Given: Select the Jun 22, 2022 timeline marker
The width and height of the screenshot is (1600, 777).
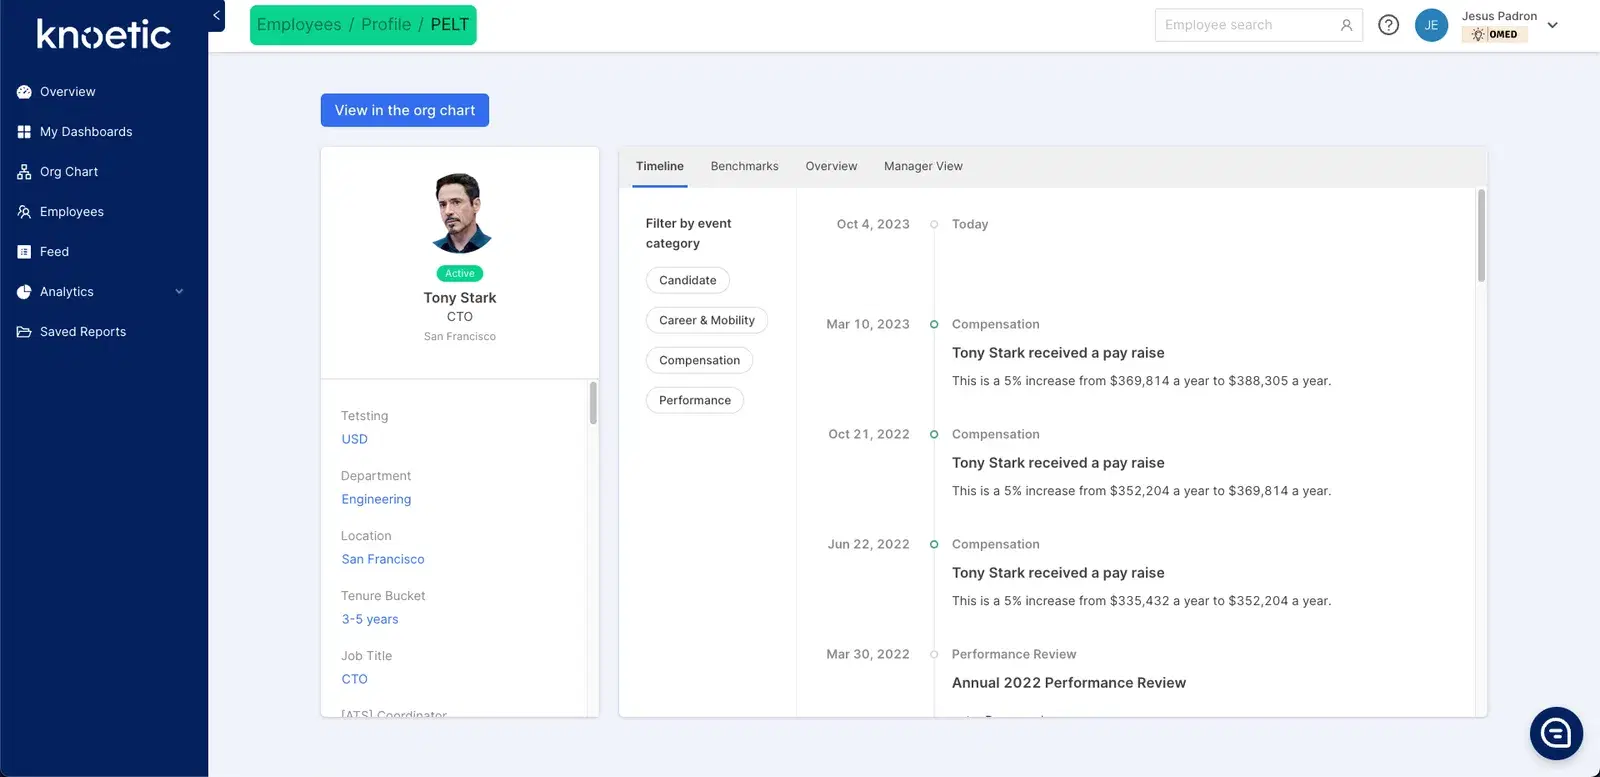Looking at the screenshot, I should (934, 544).
